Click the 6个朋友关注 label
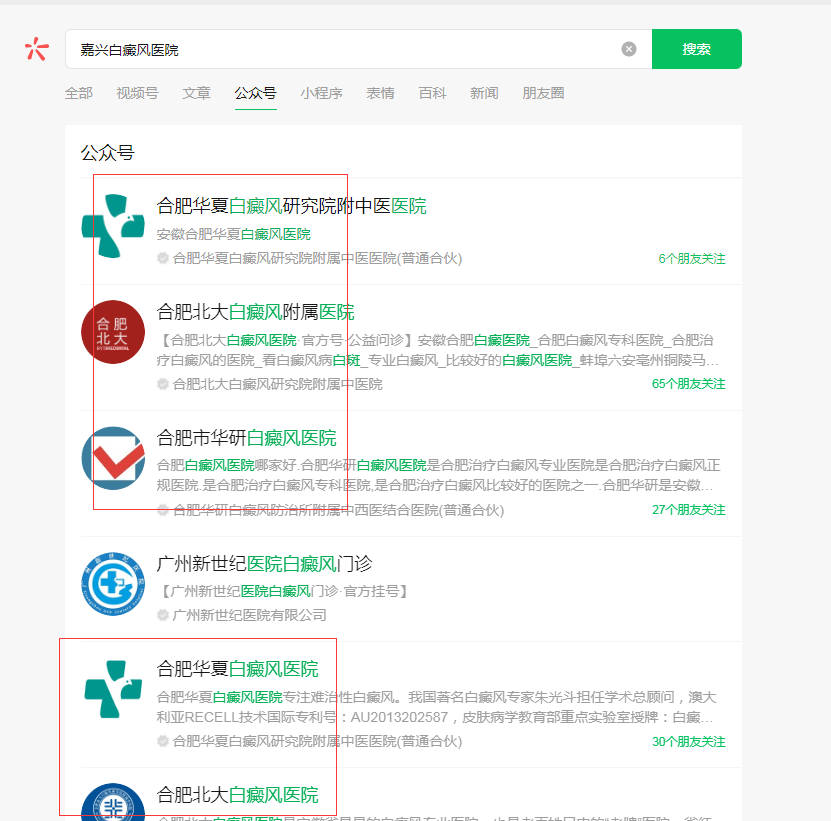Screen dimensions: 831x821 coord(692,259)
